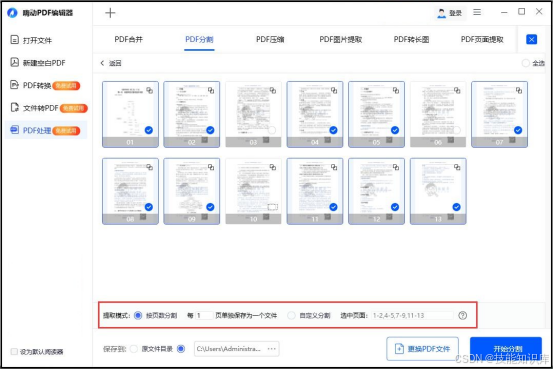Uncheck the blue checkmark on page 01
Viewport: 553px width, 370px height.
(149, 130)
